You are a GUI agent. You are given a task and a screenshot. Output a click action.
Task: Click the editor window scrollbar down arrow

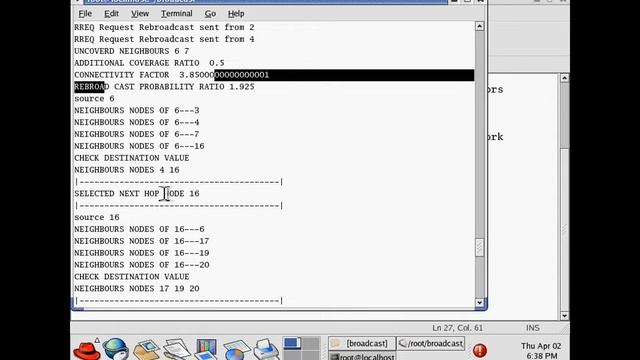[x=564, y=316]
